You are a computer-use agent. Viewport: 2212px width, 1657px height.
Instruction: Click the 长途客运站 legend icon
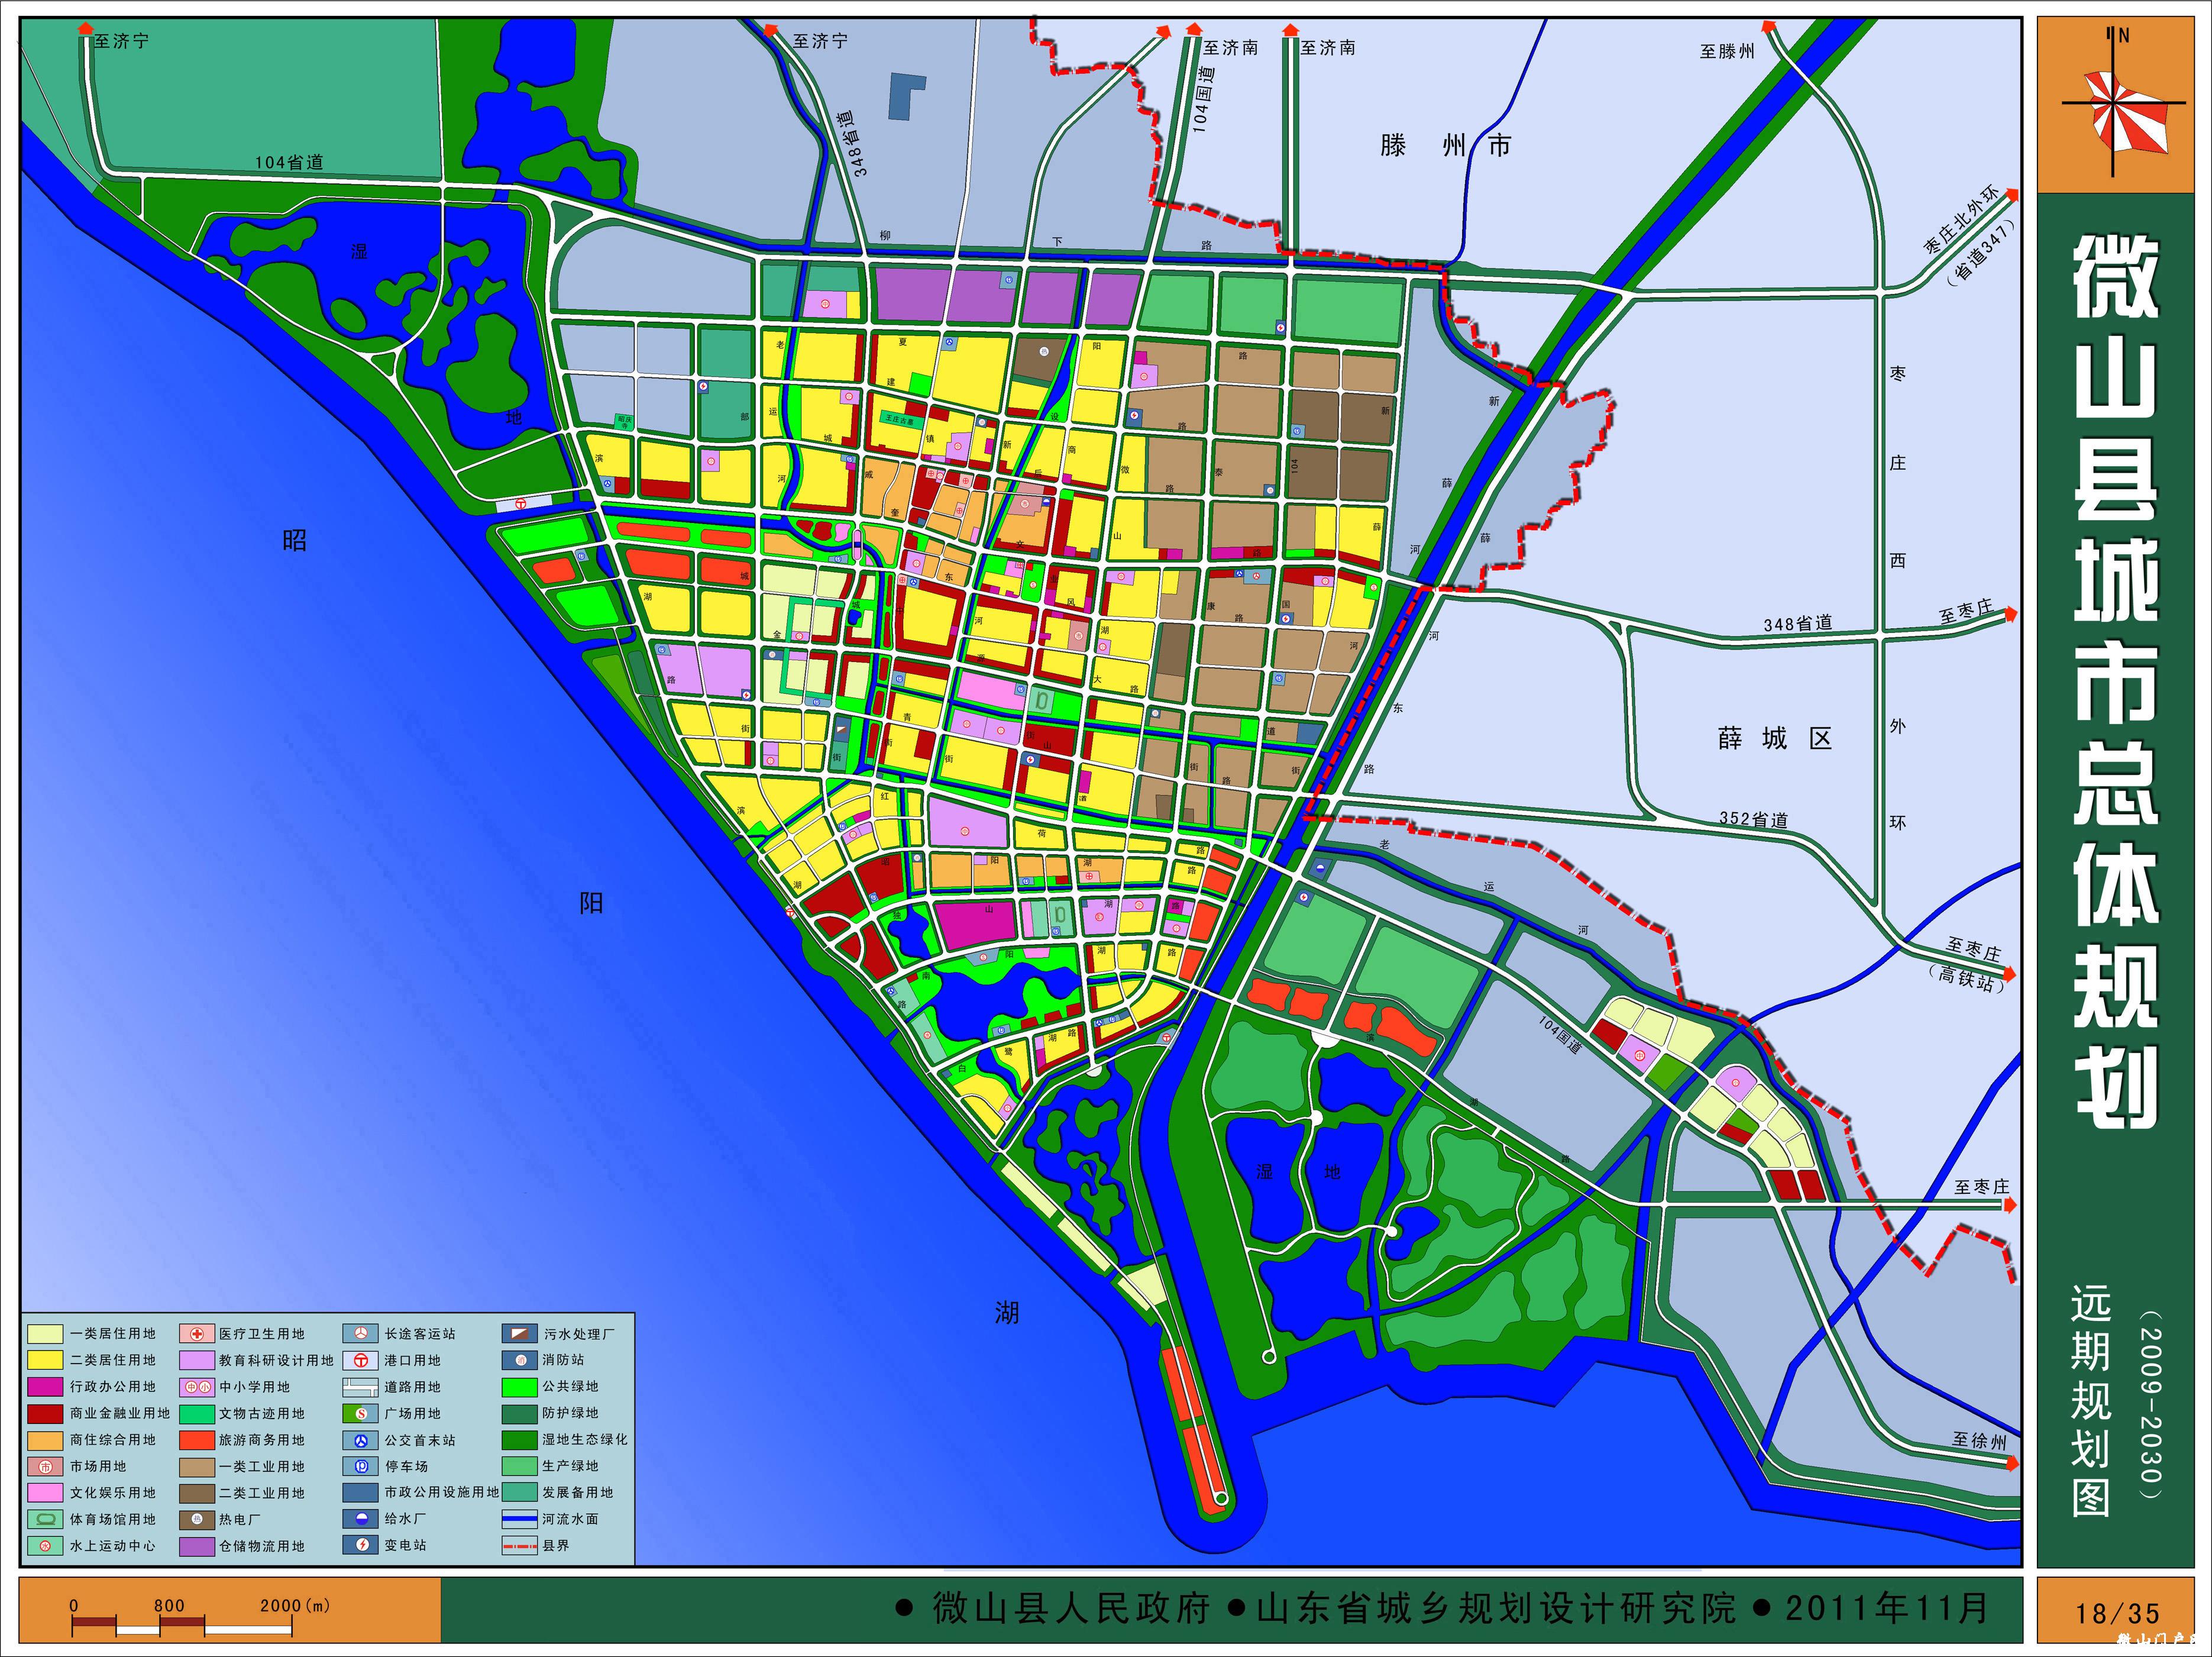pyautogui.click(x=360, y=1334)
